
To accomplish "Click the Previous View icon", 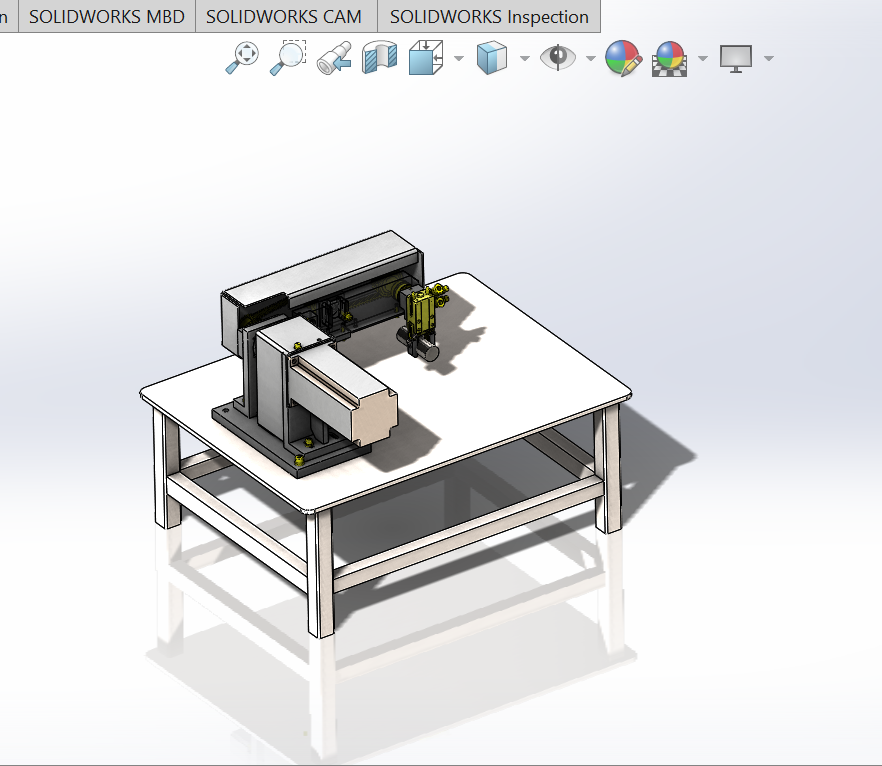I will point(334,58).
